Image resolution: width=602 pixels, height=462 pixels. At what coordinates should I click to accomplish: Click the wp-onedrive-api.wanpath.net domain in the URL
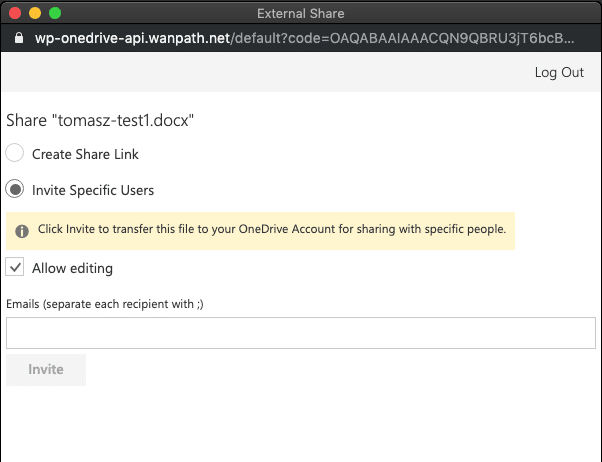coord(130,38)
